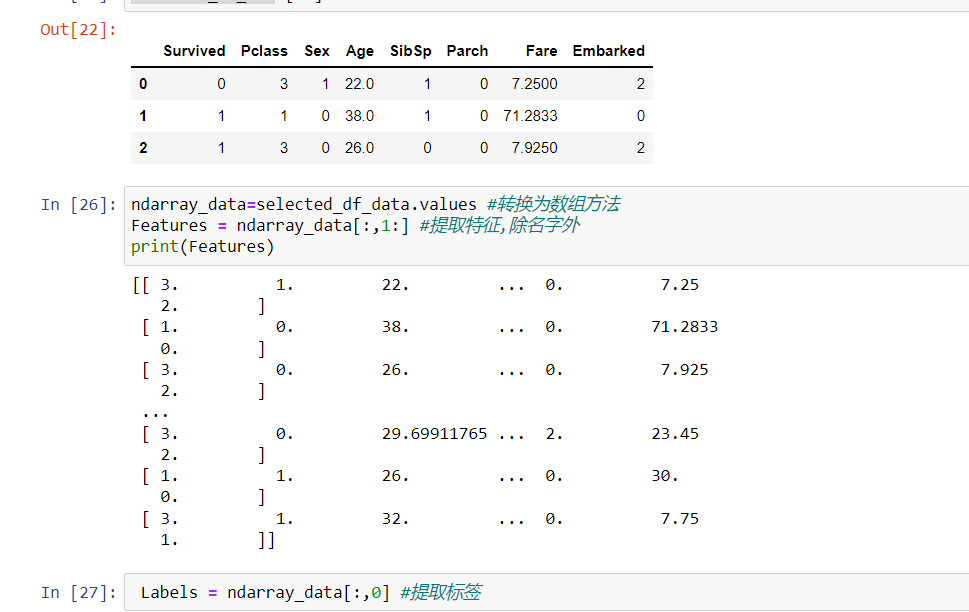Click the ndarray_data[:,1:] slice expression
This screenshot has width=969, height=612.
[323, 226]
